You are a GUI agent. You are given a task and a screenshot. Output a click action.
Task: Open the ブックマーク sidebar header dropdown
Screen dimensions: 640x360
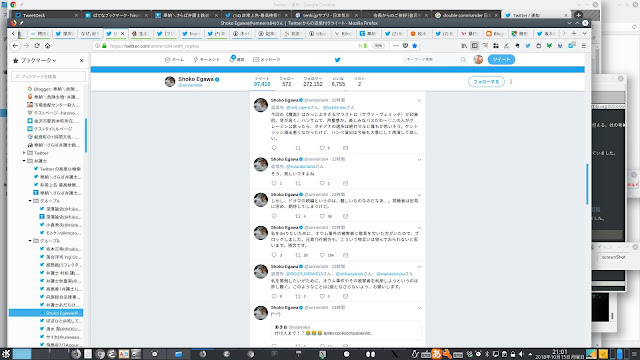click(38, 60)
